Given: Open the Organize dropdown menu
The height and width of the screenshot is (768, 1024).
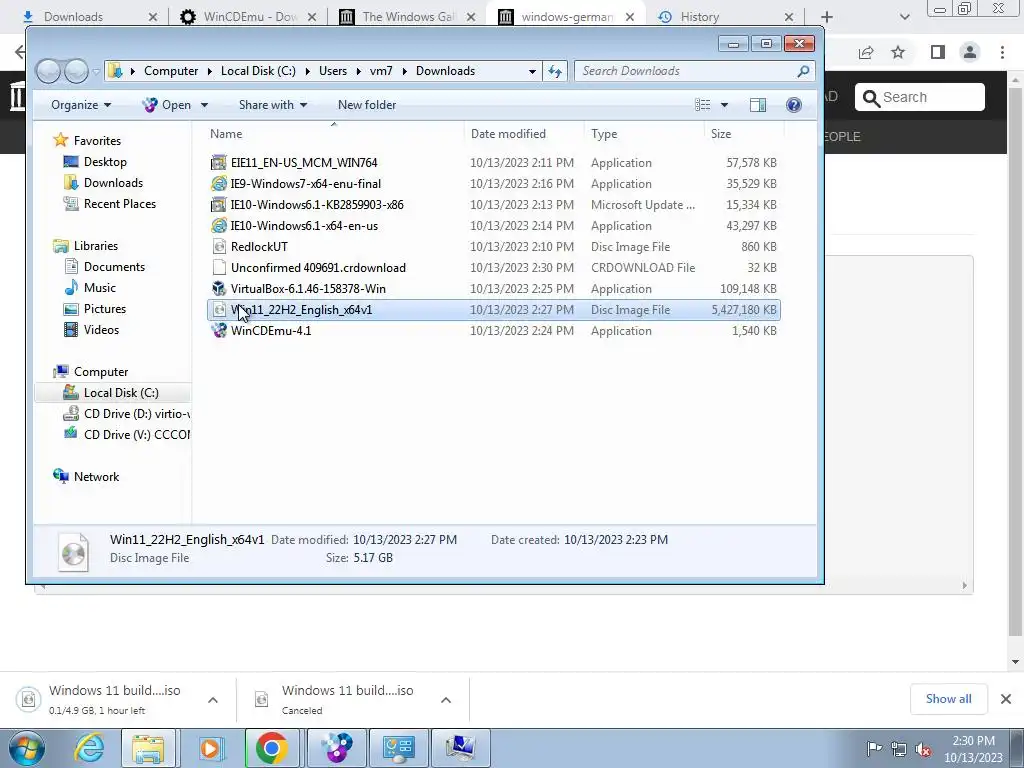Looking at the screenshot, I should coord(81,104).
